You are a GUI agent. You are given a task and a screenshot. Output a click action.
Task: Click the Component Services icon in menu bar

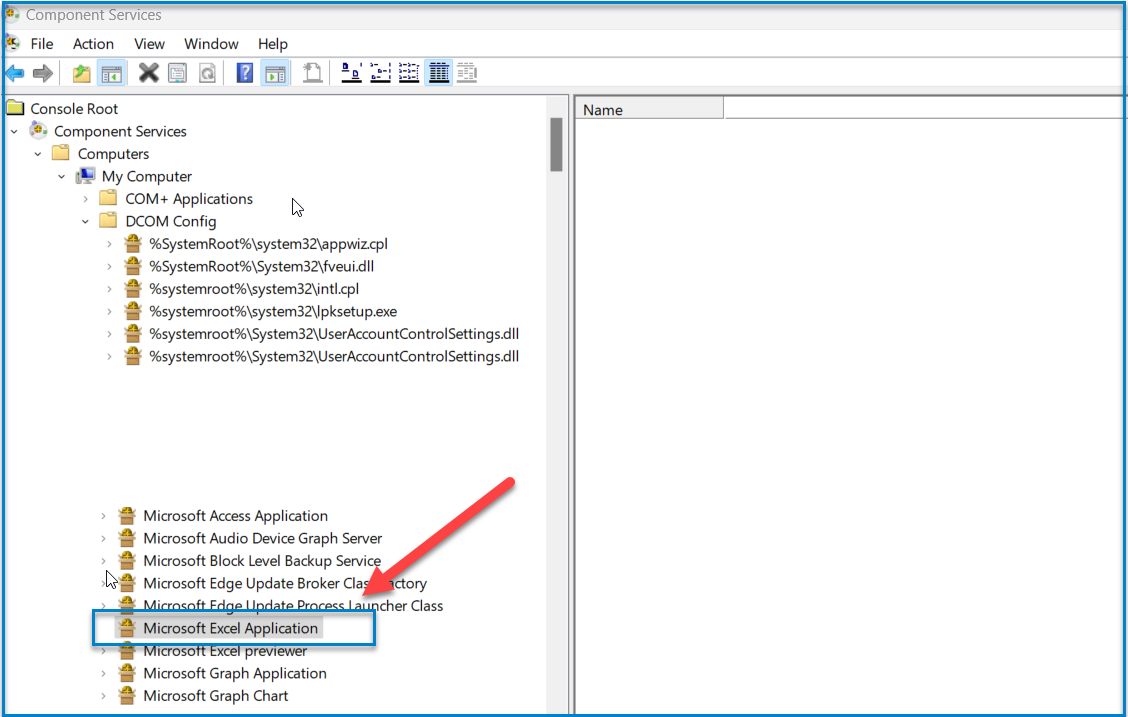tap(12, 44)
